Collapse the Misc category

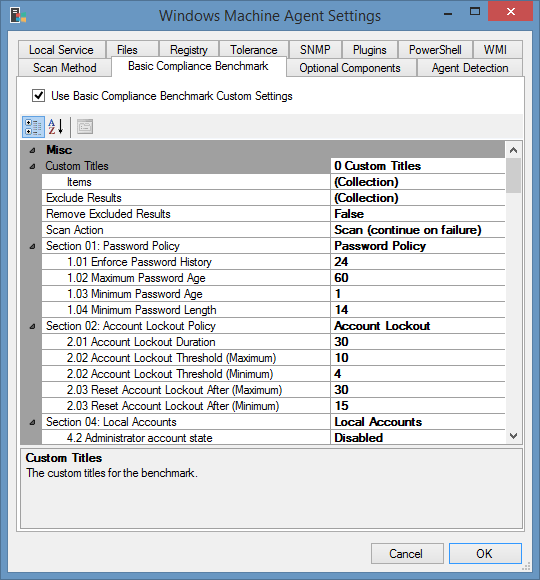pos(33,150)
